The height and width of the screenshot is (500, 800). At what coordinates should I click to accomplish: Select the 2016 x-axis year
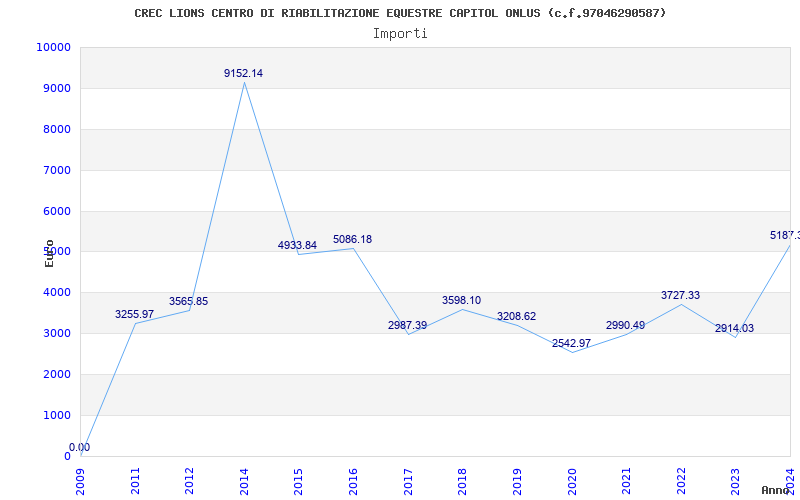pyautogui.click(x=353, y=482)
